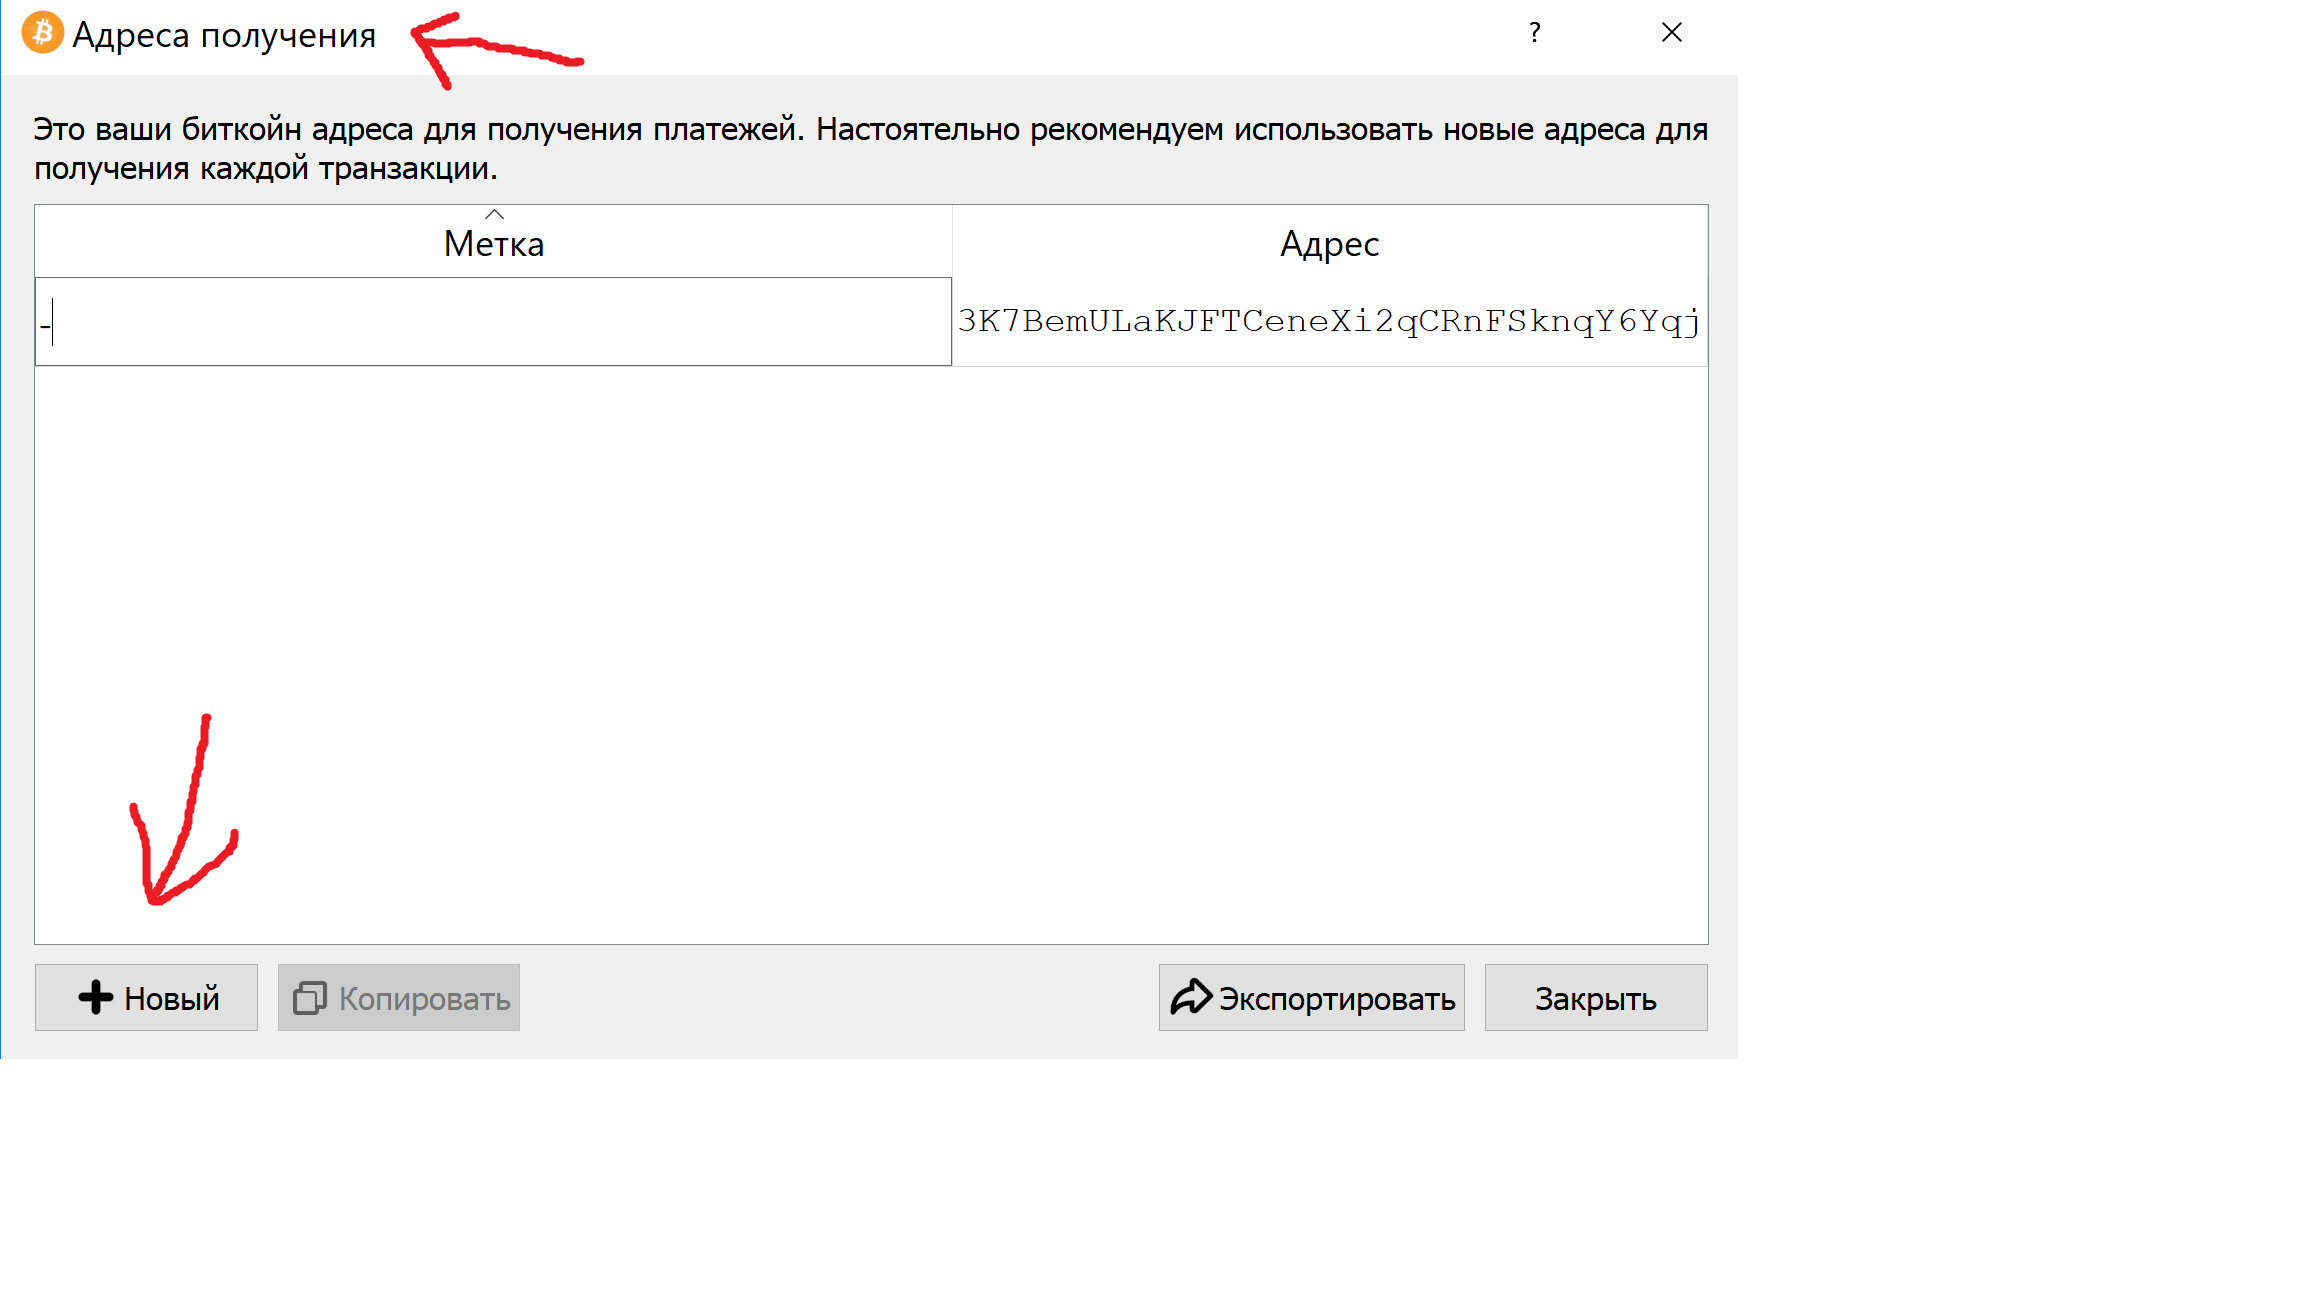Sort addresses by Метка column
The width and height of the screenshot is (2304, 1296).
[x=494, y=245]
